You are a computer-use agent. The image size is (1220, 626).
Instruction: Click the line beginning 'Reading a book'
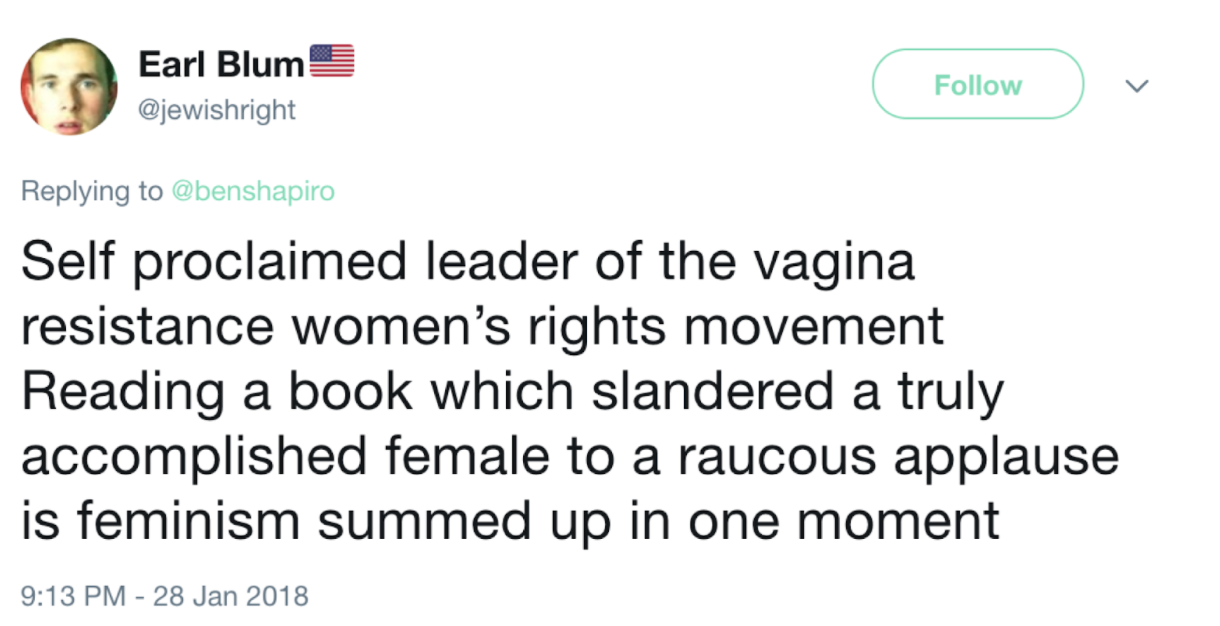click(x=511, y=392)
